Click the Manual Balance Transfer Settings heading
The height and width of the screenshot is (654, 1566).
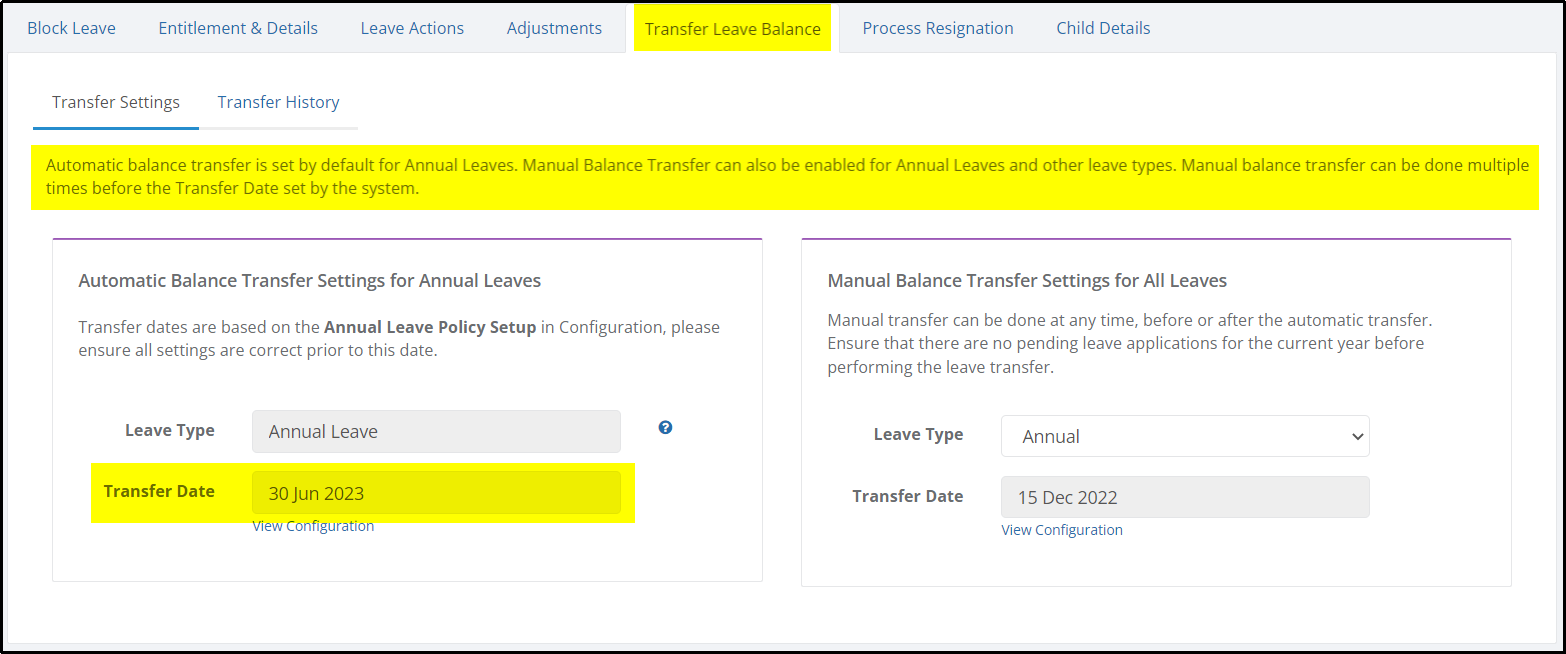pyautogui.click(x=1027, y=280)
